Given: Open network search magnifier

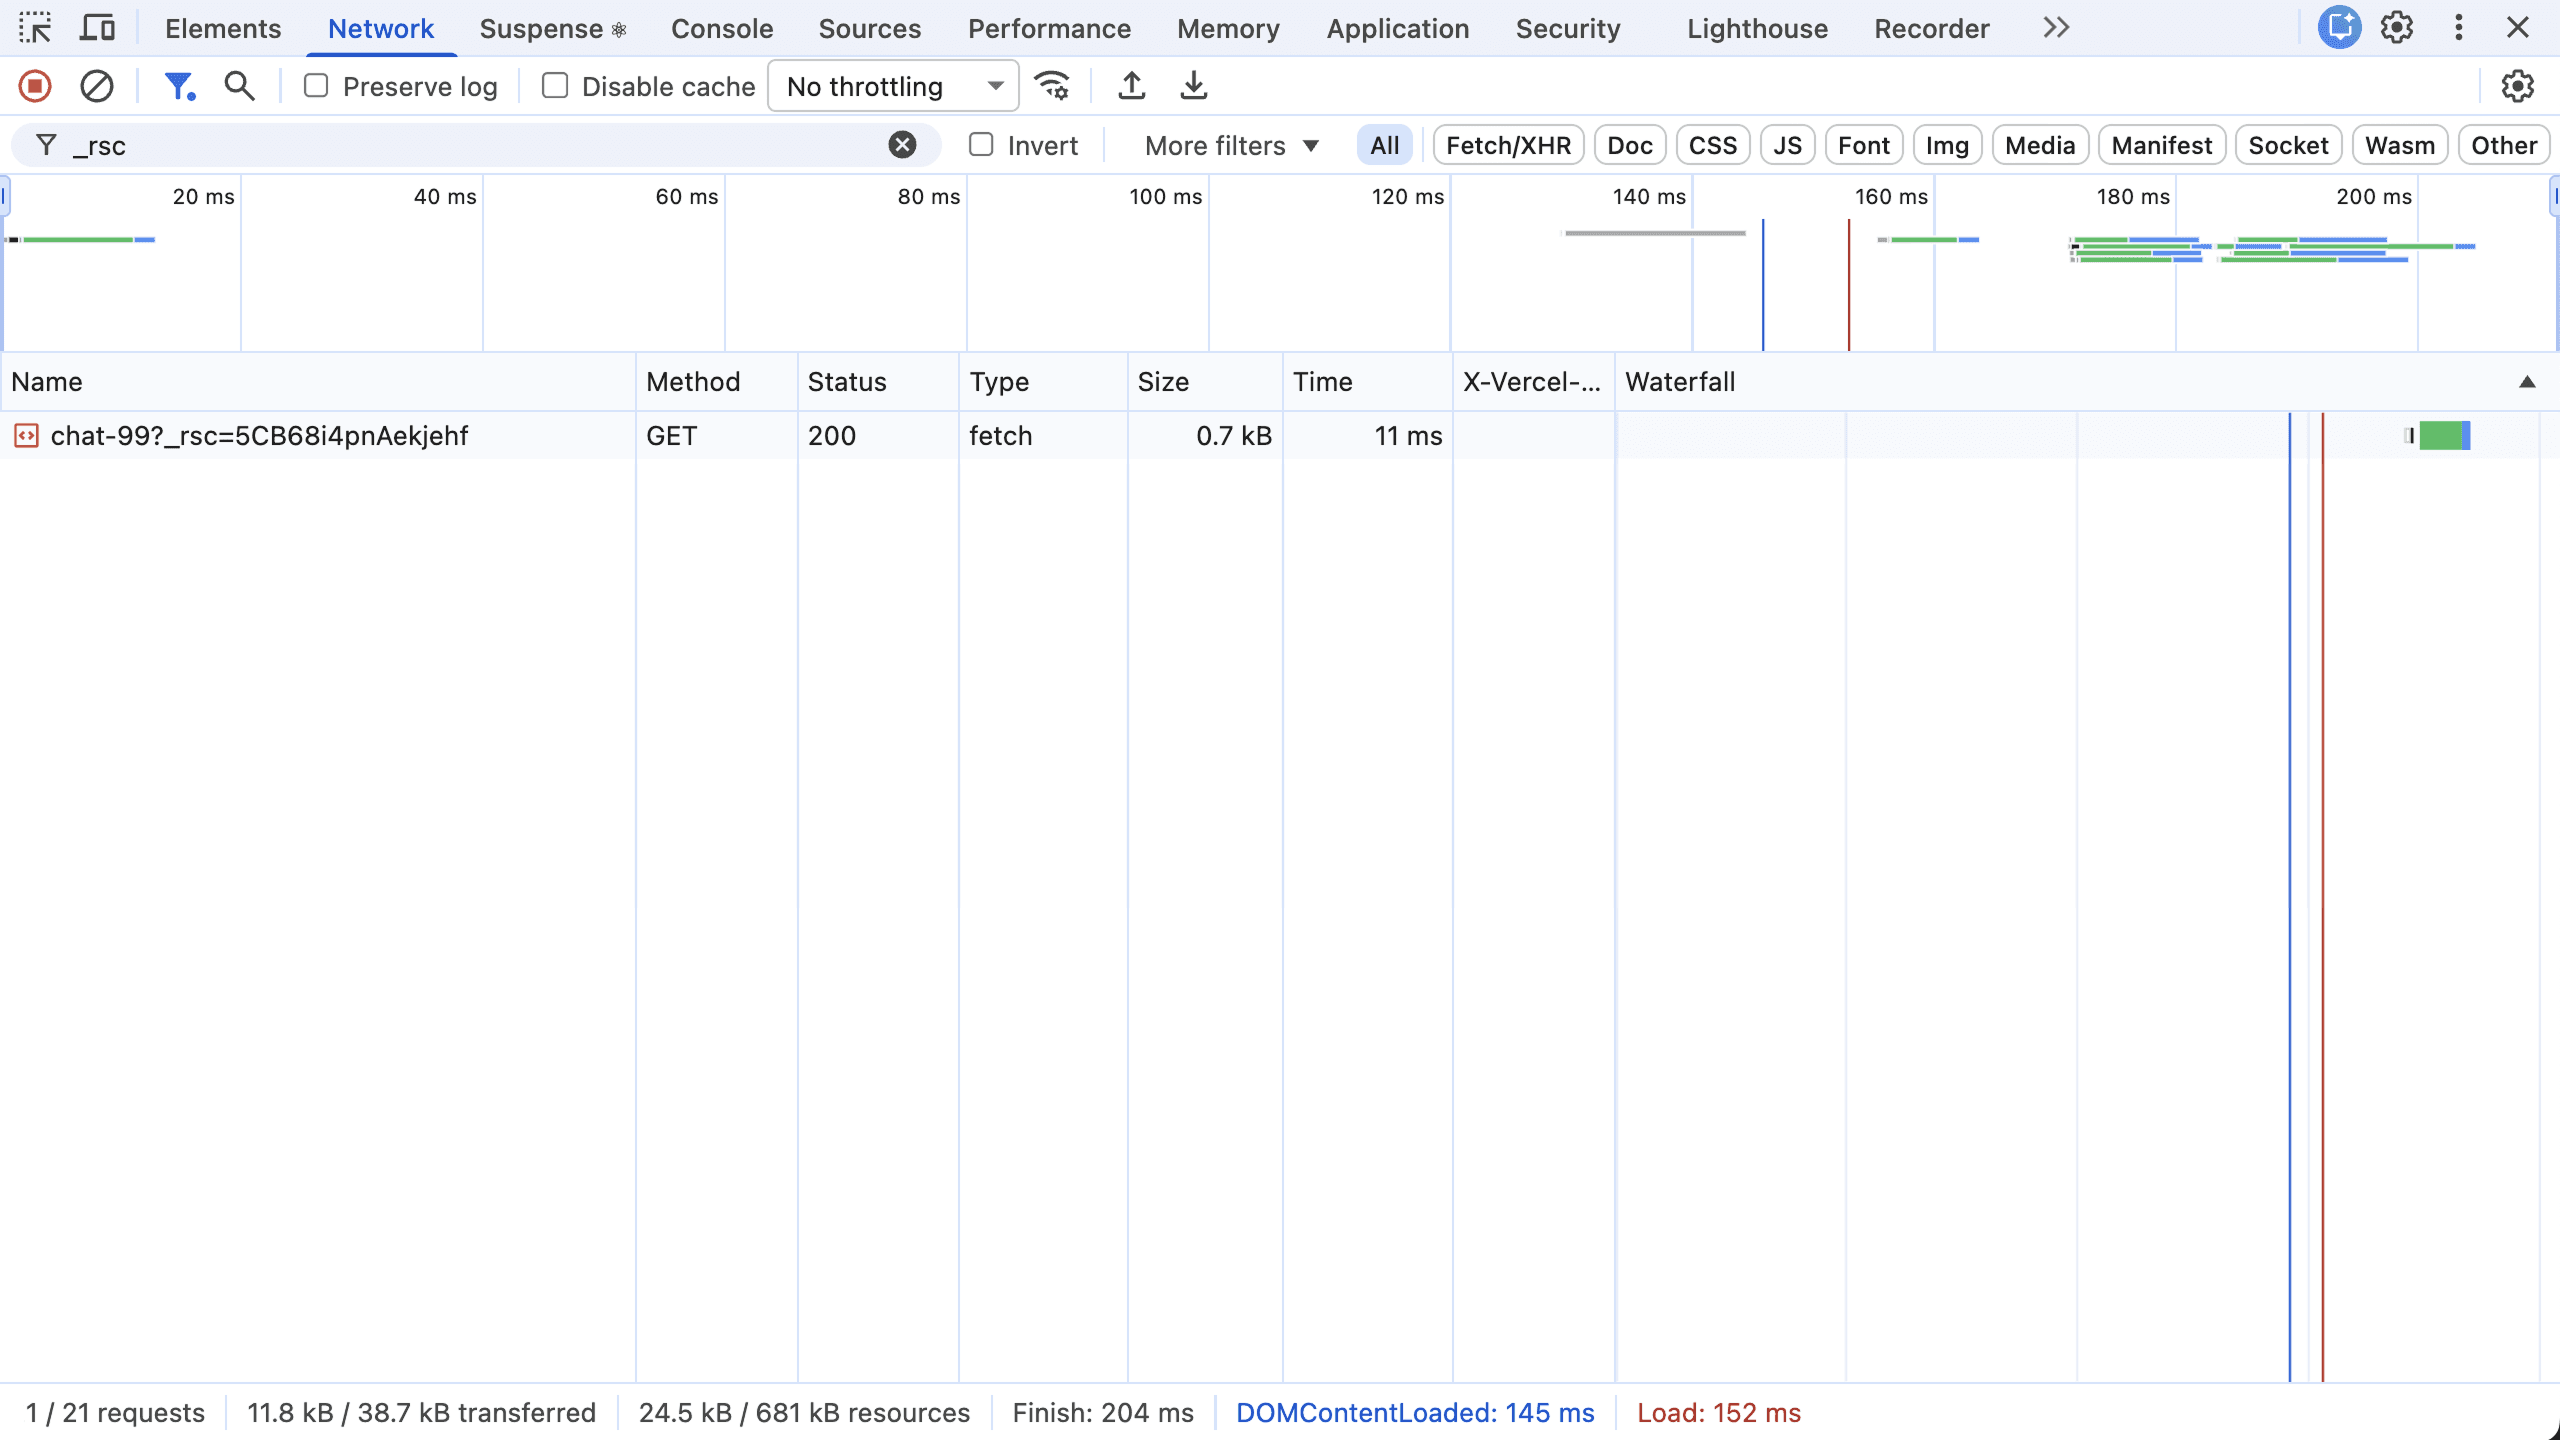Looking at the screenshot, I should coord(239,86).
